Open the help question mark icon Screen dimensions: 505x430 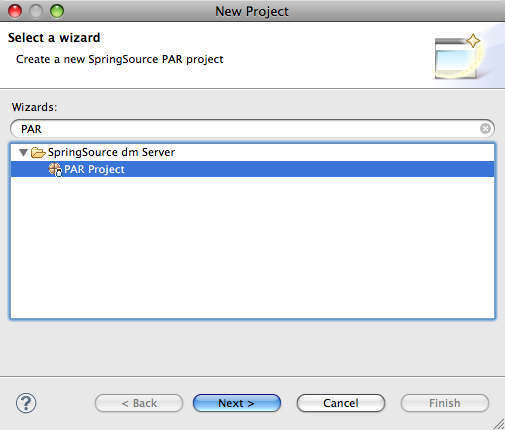(x=26, y=403)
